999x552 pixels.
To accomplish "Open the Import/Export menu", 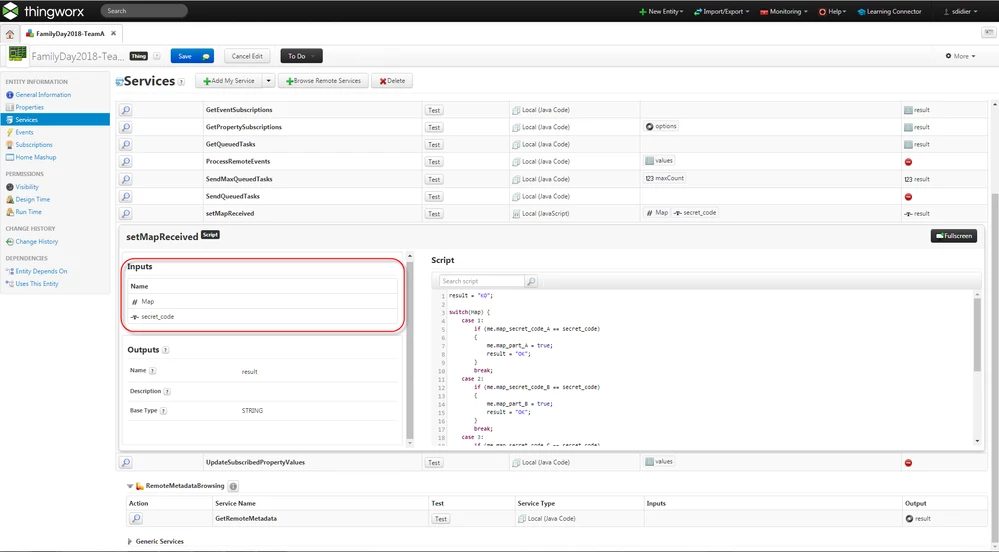I will pyautogui.click(x=721, y=11).
